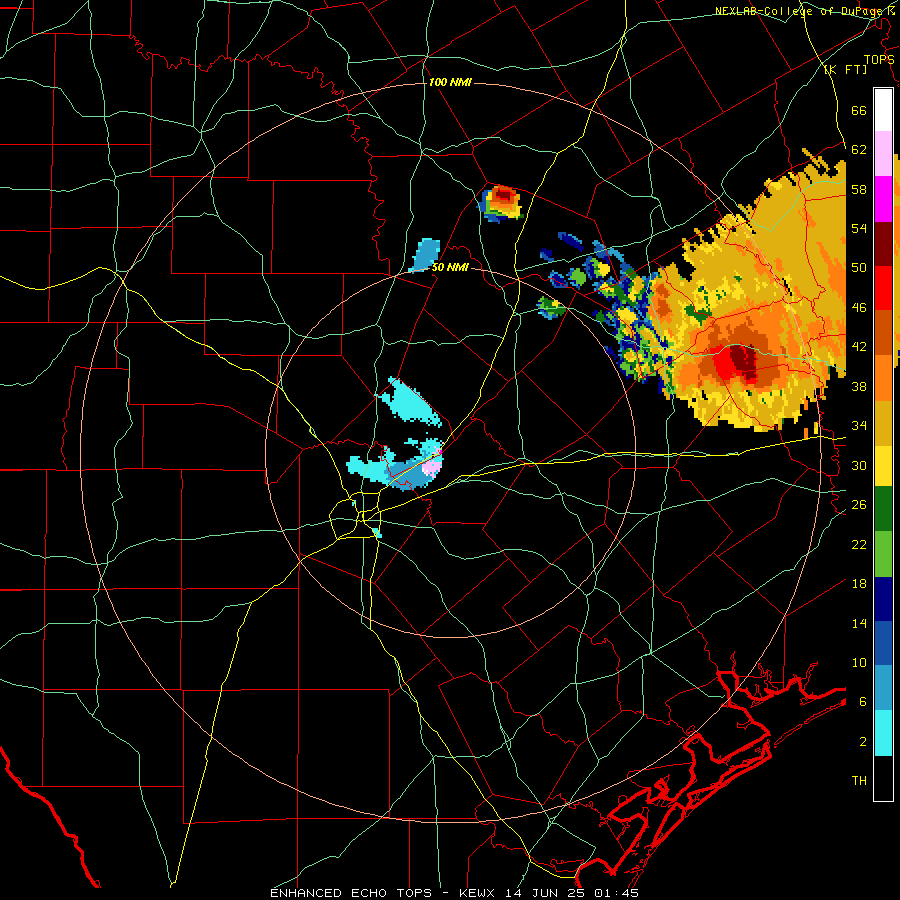Click the 'ENHANCED ECHO TOPS' title text
900x900 pixels.
tap(351, 893)
